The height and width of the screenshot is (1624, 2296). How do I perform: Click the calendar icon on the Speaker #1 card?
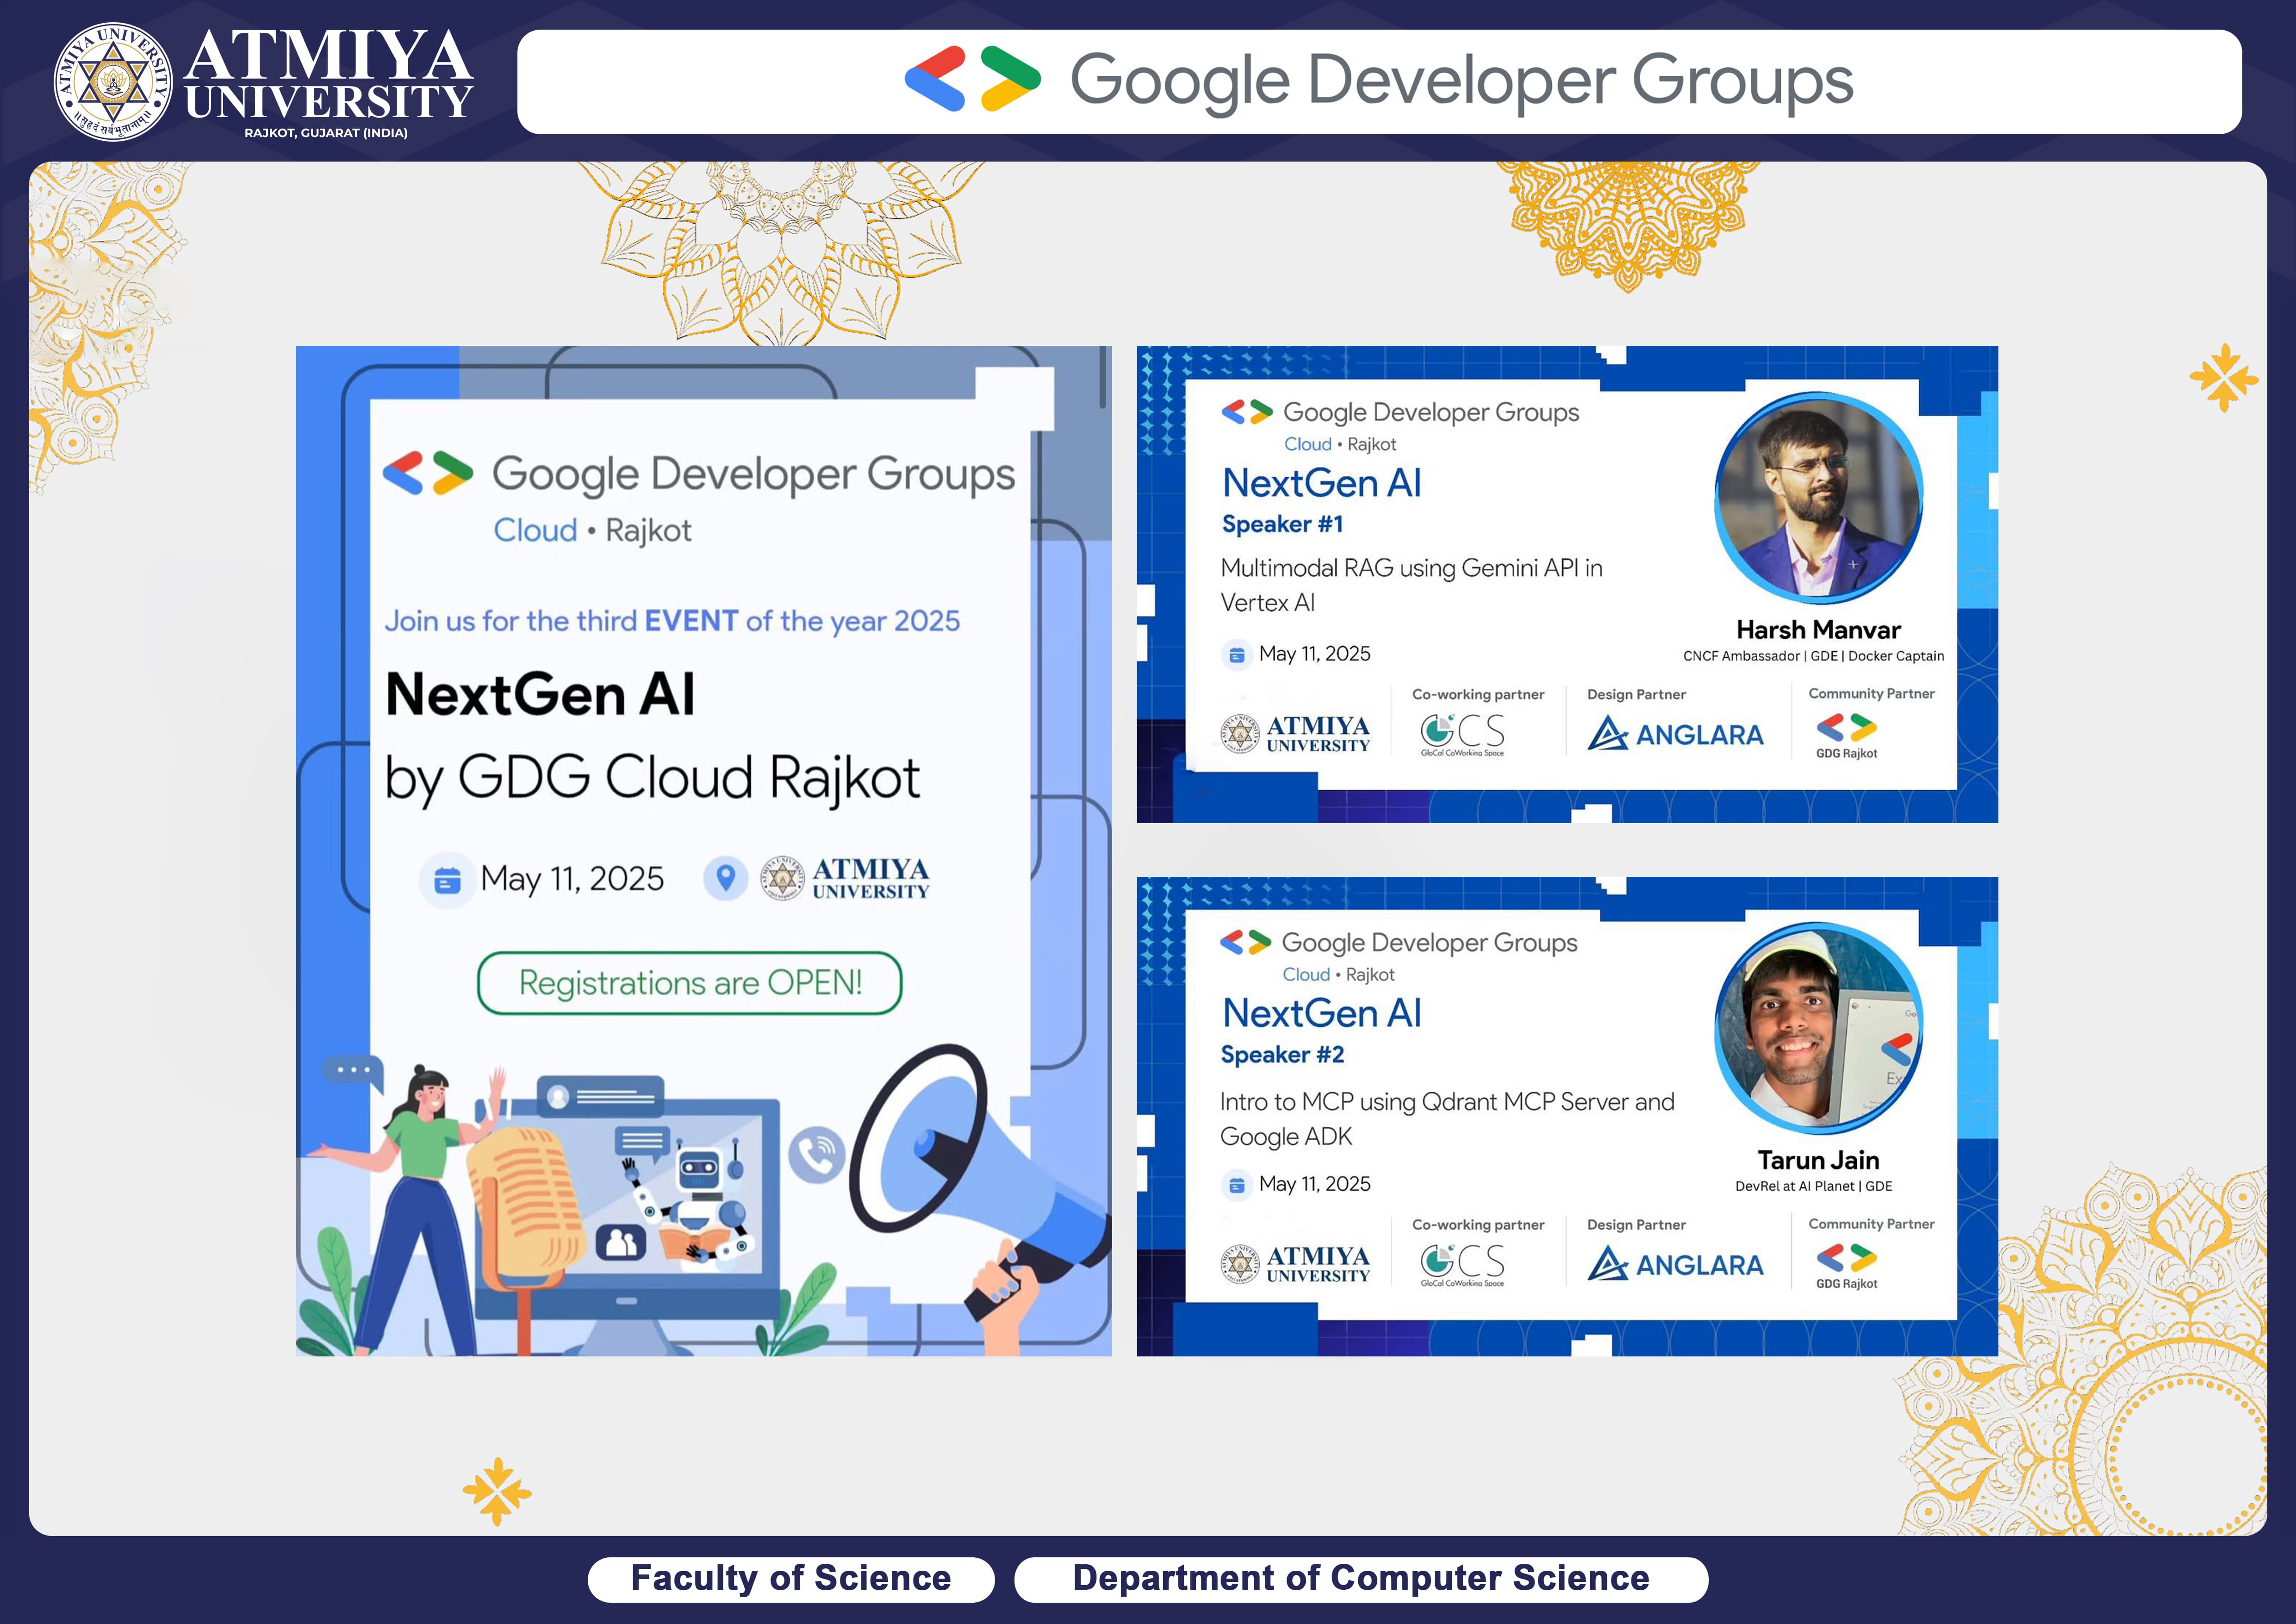click(1236, 655)
